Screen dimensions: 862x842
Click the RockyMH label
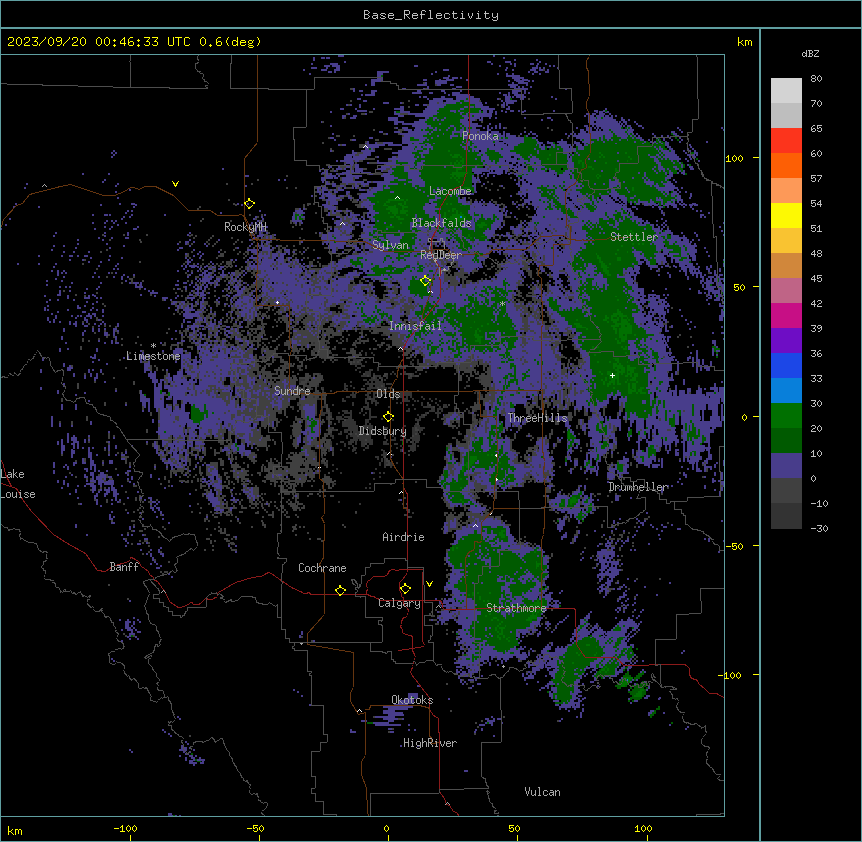(245, 227)
